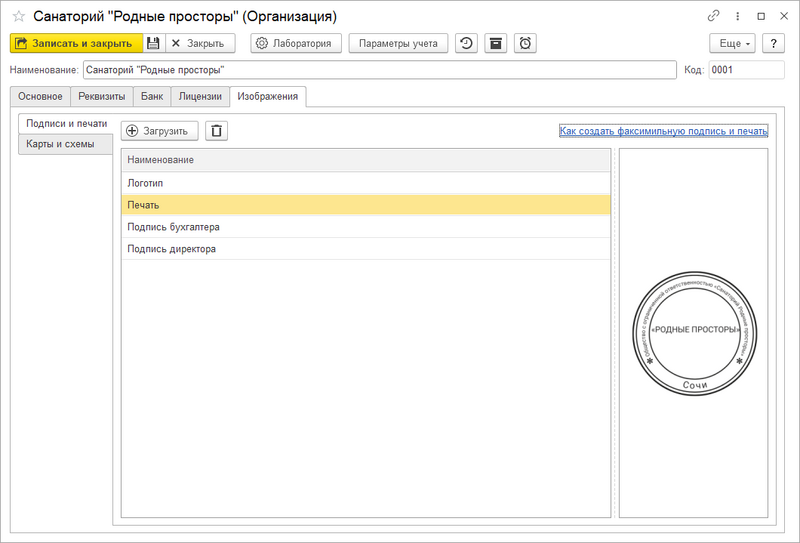
Task: Open the alarm clock reminder icon
Action: pyautogui.click(x=525, y=43)
